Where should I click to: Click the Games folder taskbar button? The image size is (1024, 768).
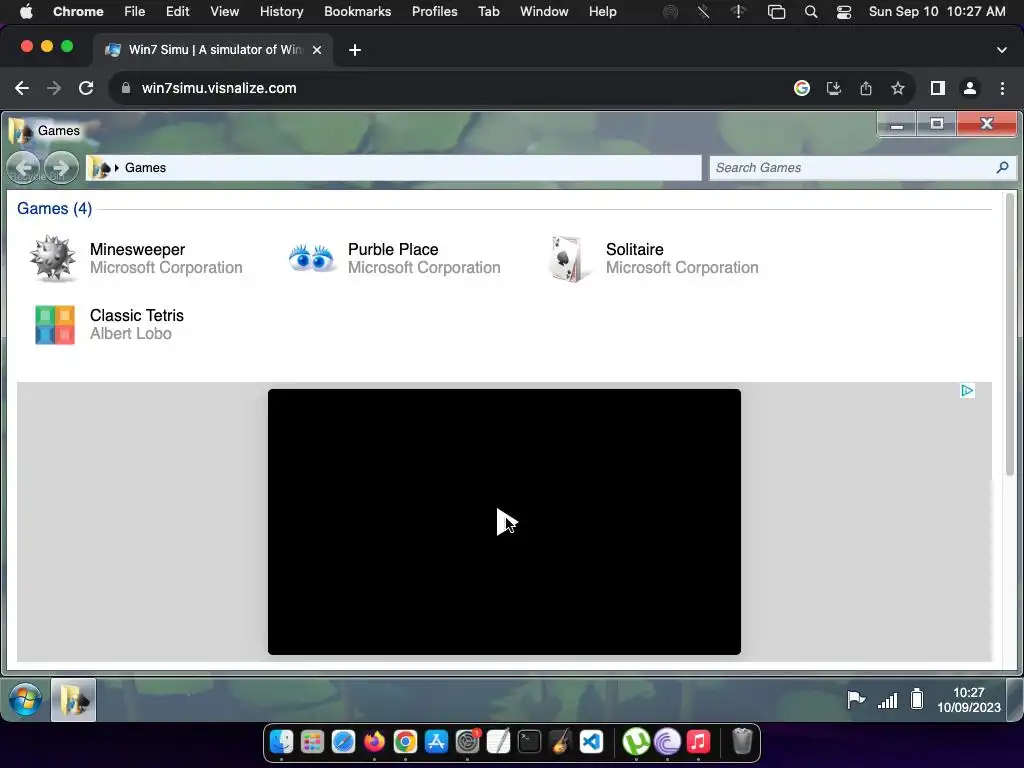tap(73, 700)
